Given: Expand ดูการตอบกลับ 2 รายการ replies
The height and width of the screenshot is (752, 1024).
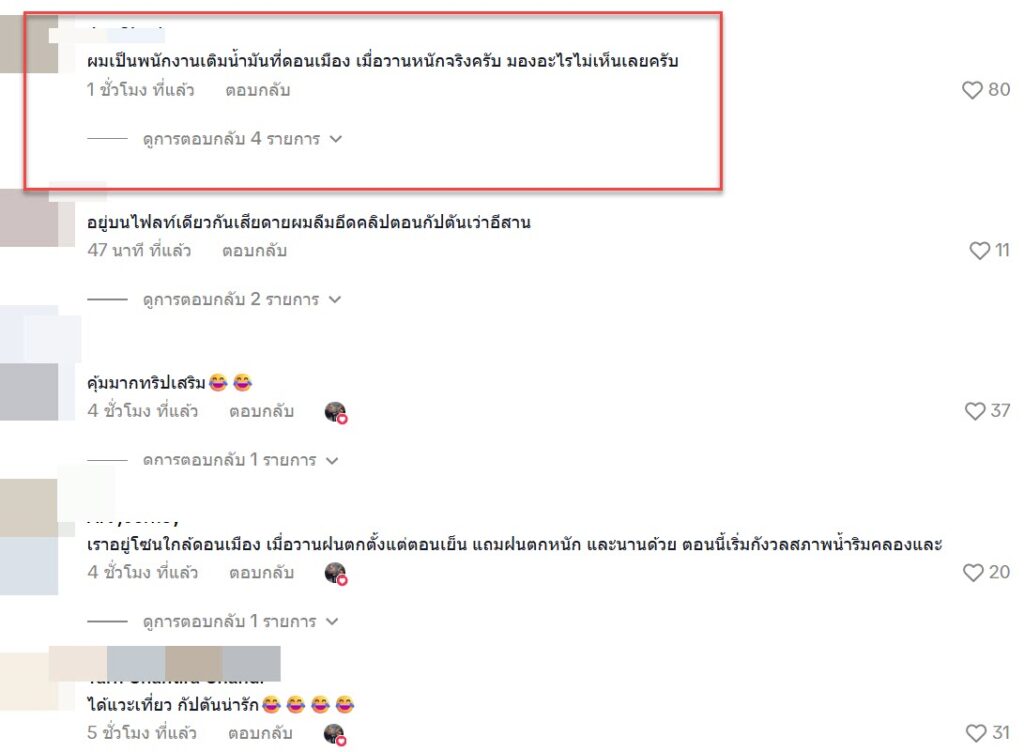Looking at the screenshot, I should (242, 299).
